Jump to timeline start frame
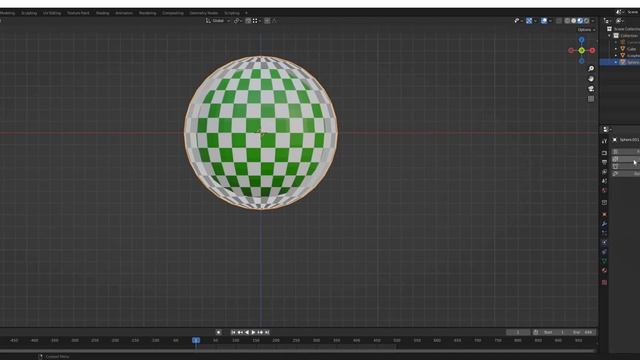Screen dimensions: 640x360 tap(233, 332)
